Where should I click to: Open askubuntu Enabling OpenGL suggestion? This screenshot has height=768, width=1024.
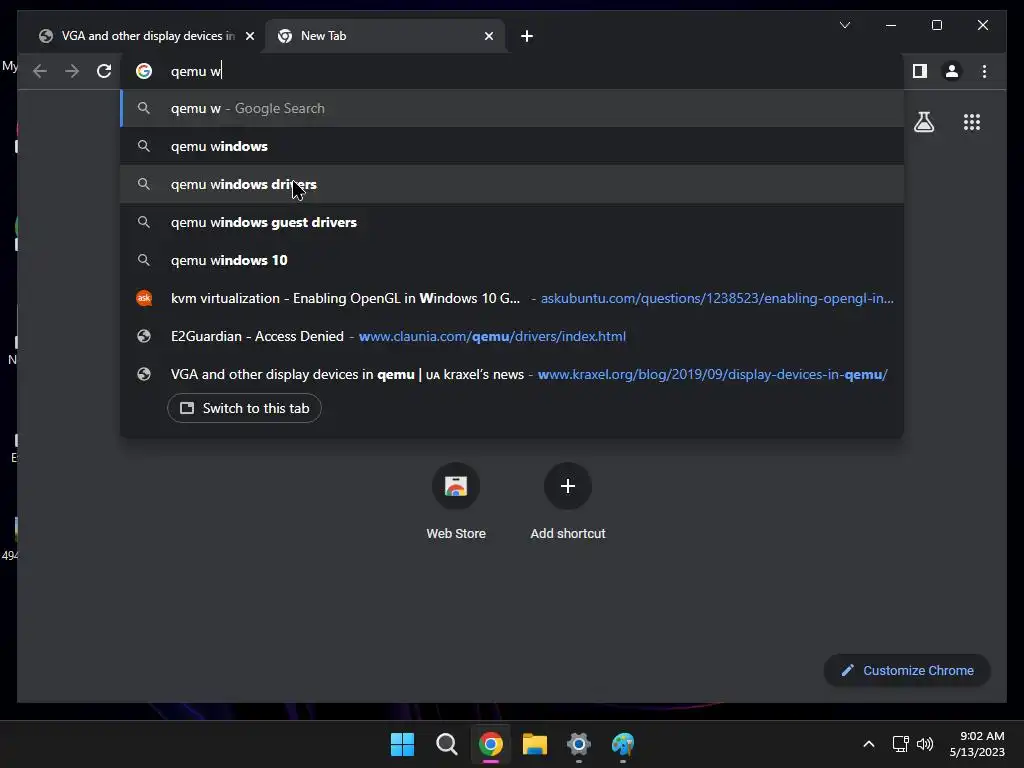pyautogui.click(x=512, y=298)
